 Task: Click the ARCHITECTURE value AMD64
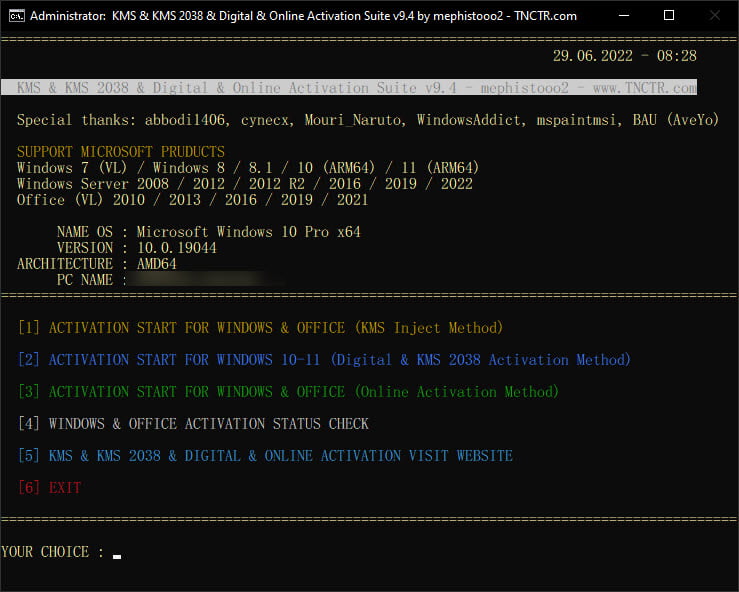pos(156,264)
